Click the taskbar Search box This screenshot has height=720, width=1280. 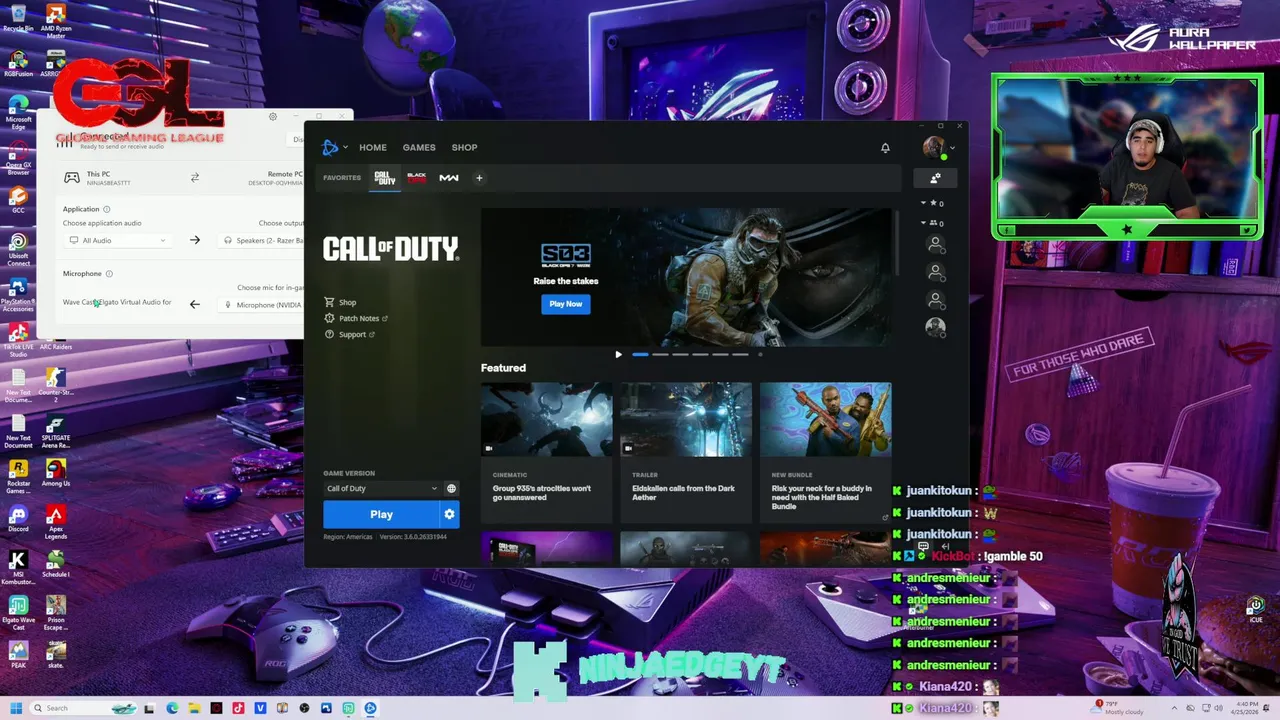(85, 708)
